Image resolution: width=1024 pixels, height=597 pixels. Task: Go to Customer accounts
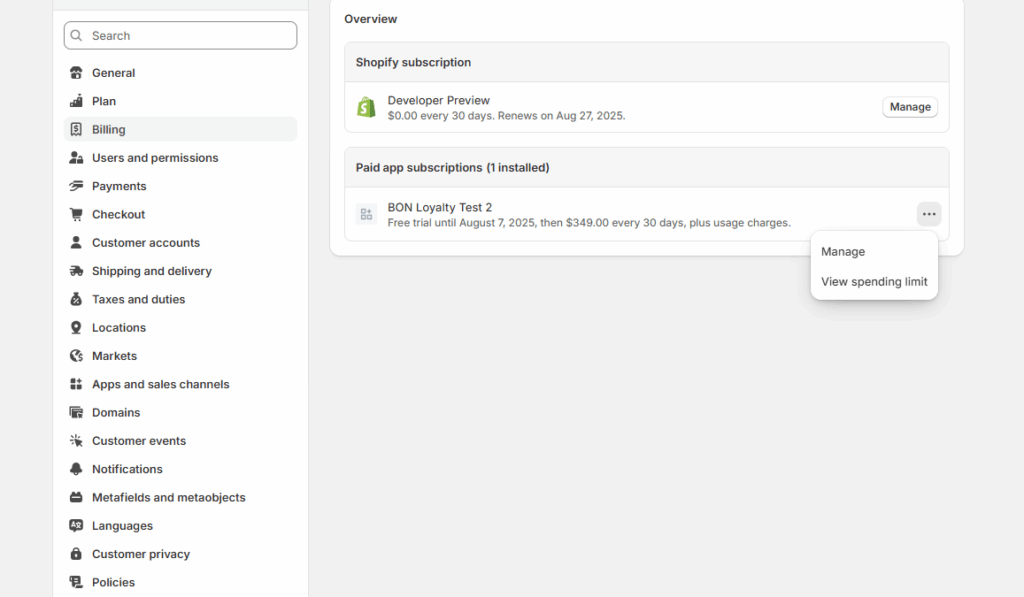click(x=181, y=242)
